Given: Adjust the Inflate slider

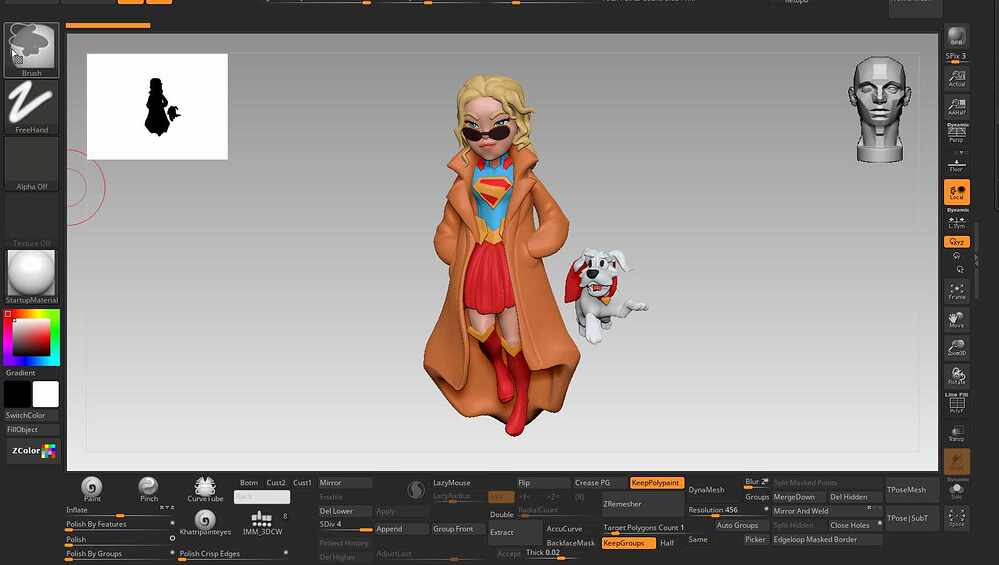Looking at the screenshot, I should (x=119, y=511).
